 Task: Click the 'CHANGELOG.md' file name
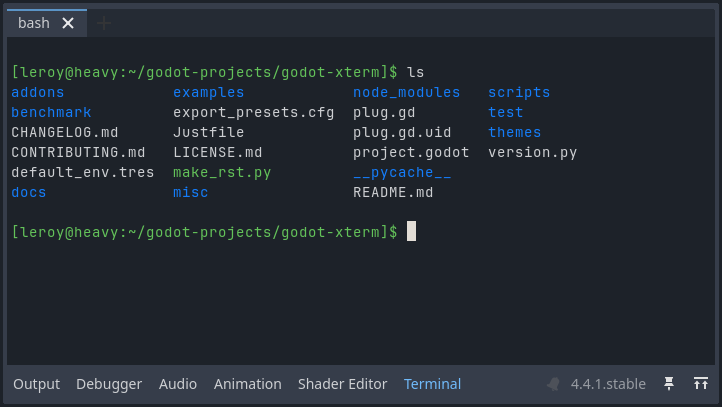[65, 133]
